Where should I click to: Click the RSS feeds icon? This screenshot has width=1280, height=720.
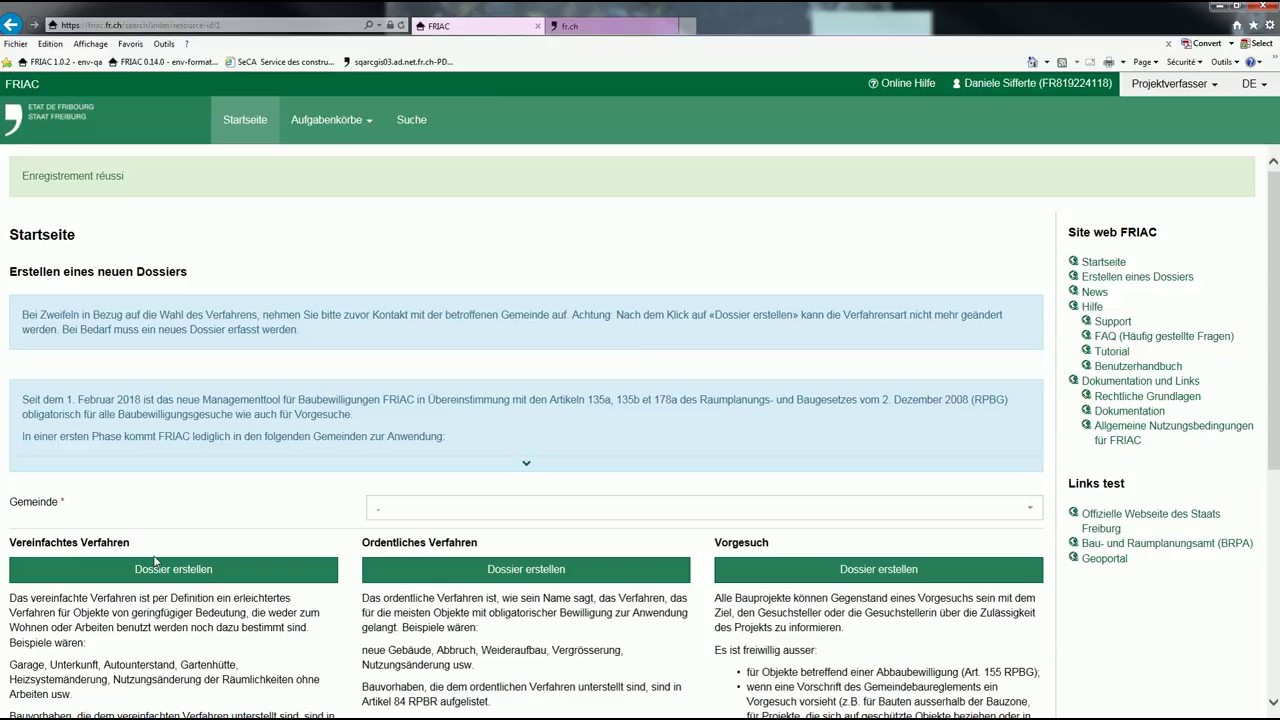coord(1062,62)
